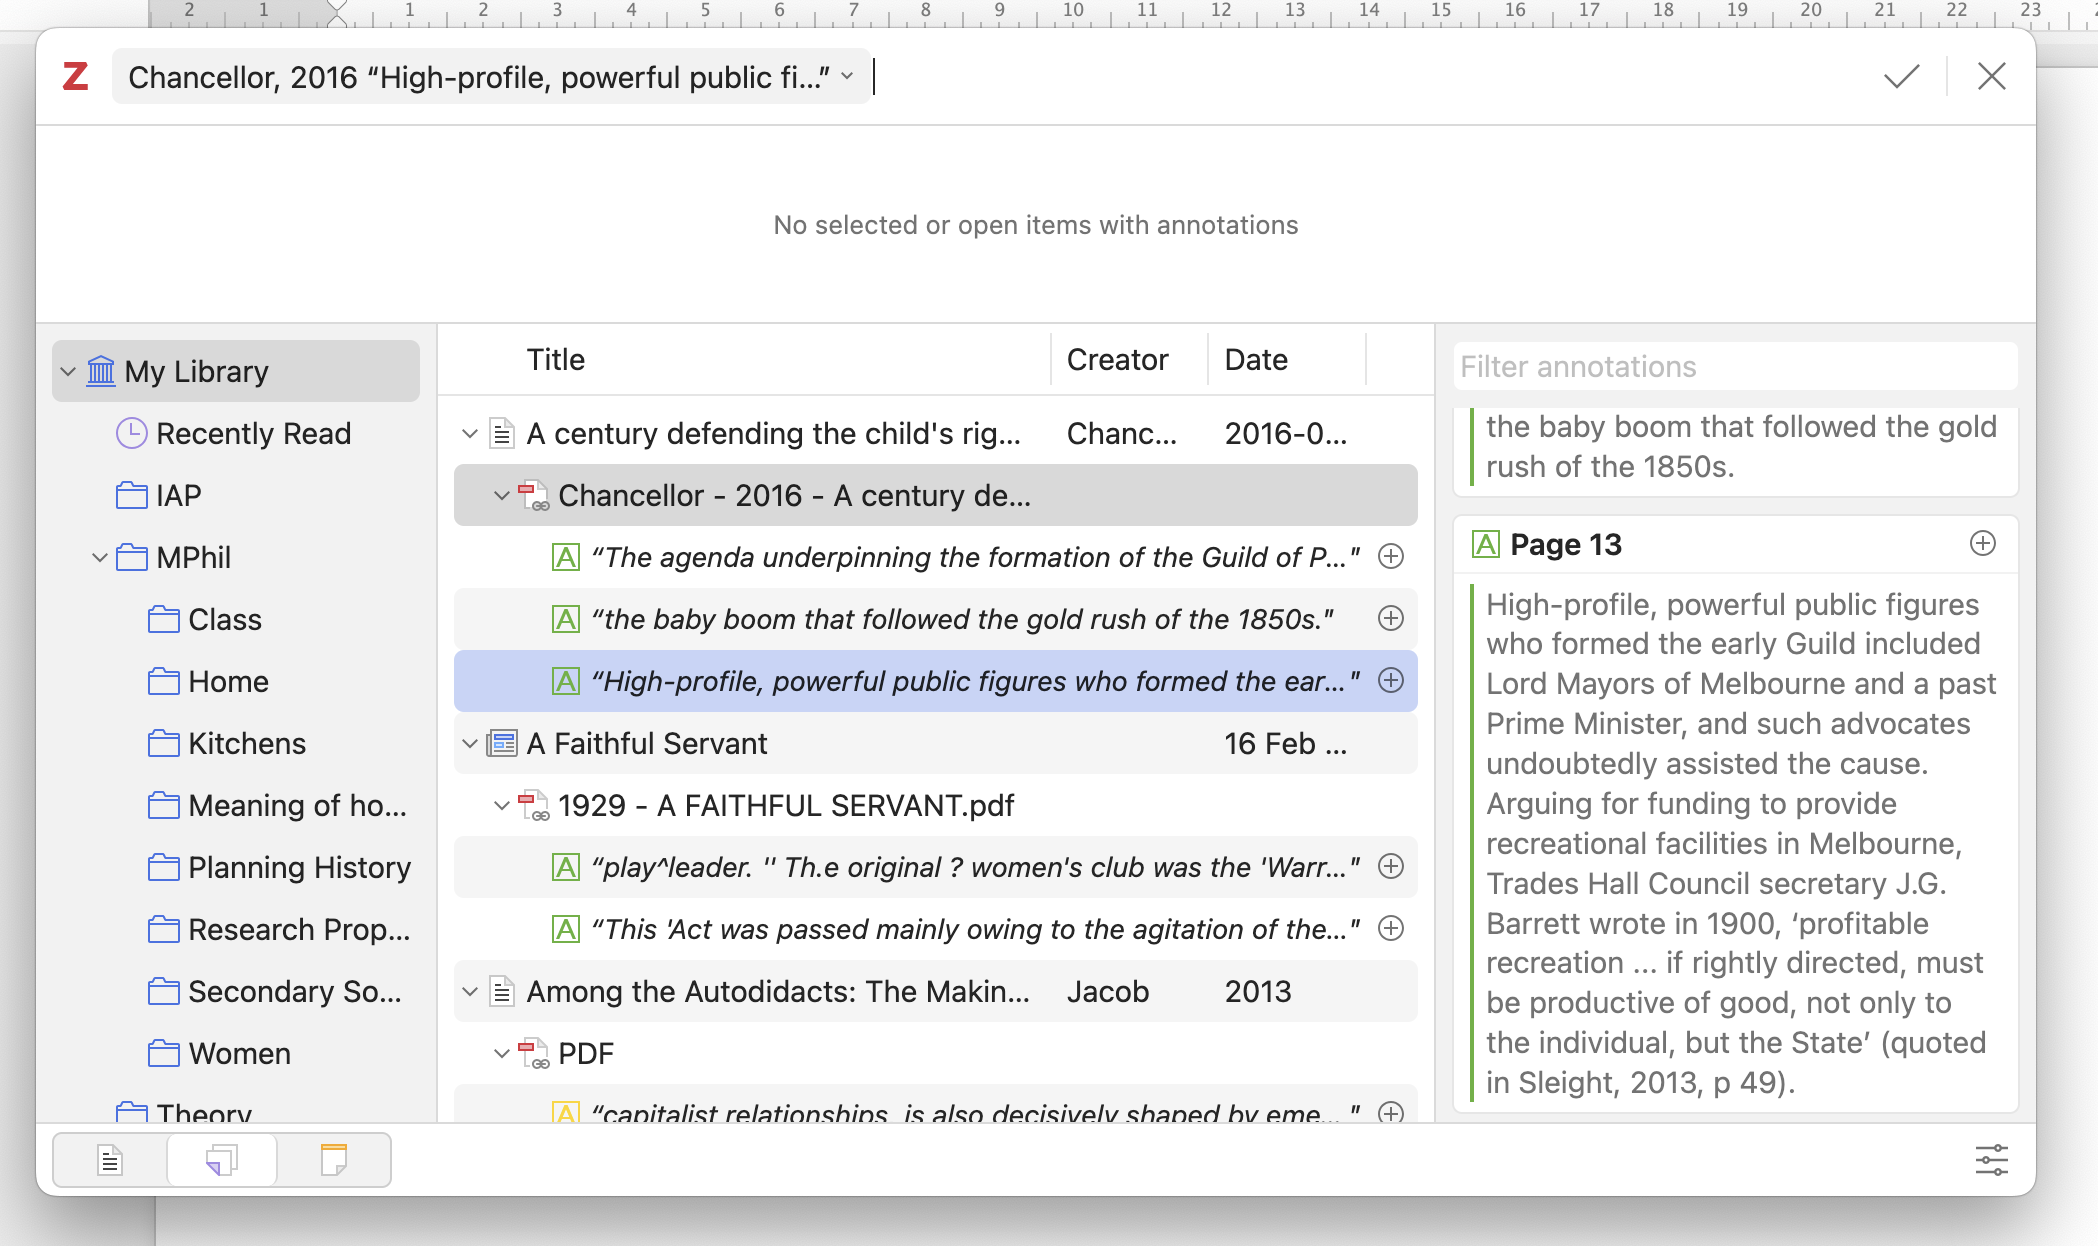Select the baby boom gold rush annotation row

coord(936,619)
